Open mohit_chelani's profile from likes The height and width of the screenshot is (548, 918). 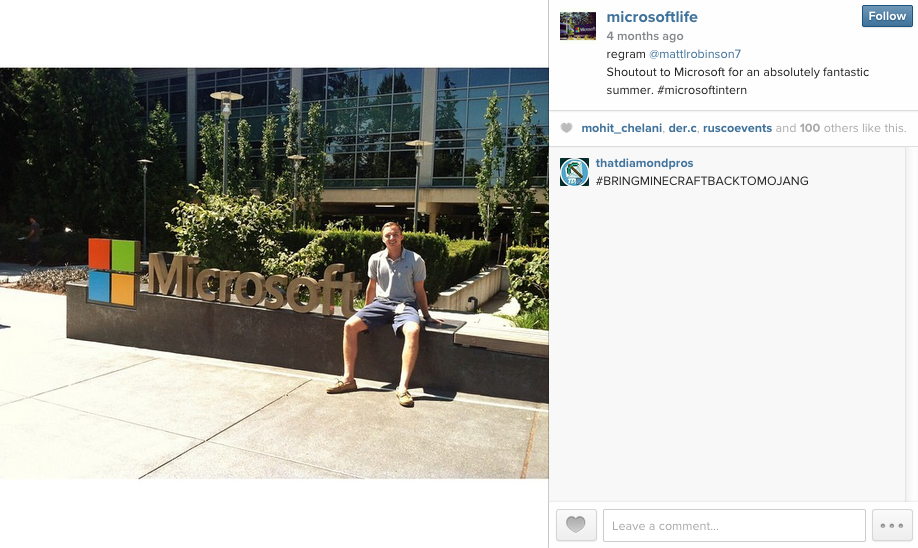click(621, 128)
